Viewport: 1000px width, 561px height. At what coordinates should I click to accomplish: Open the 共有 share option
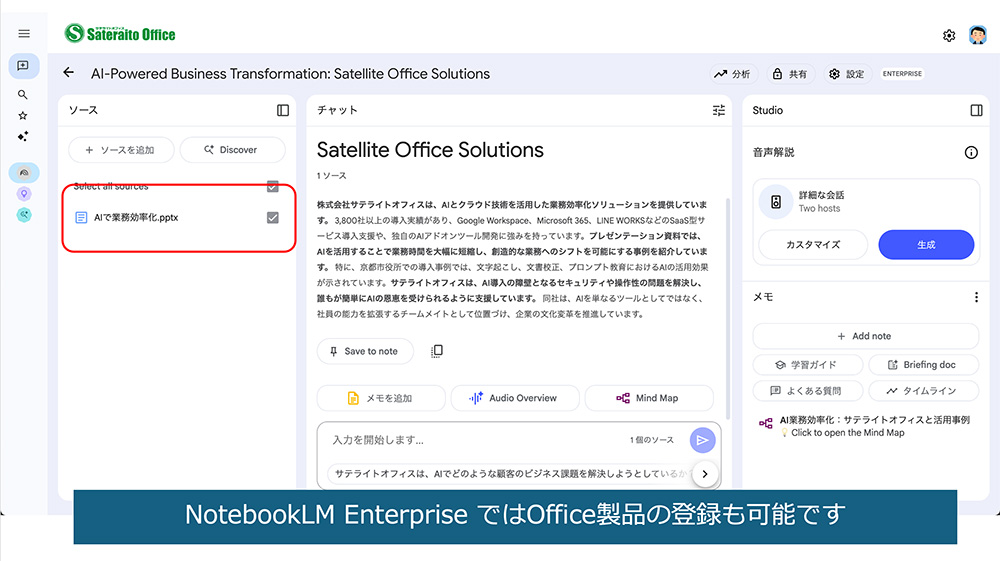point(790,74)
